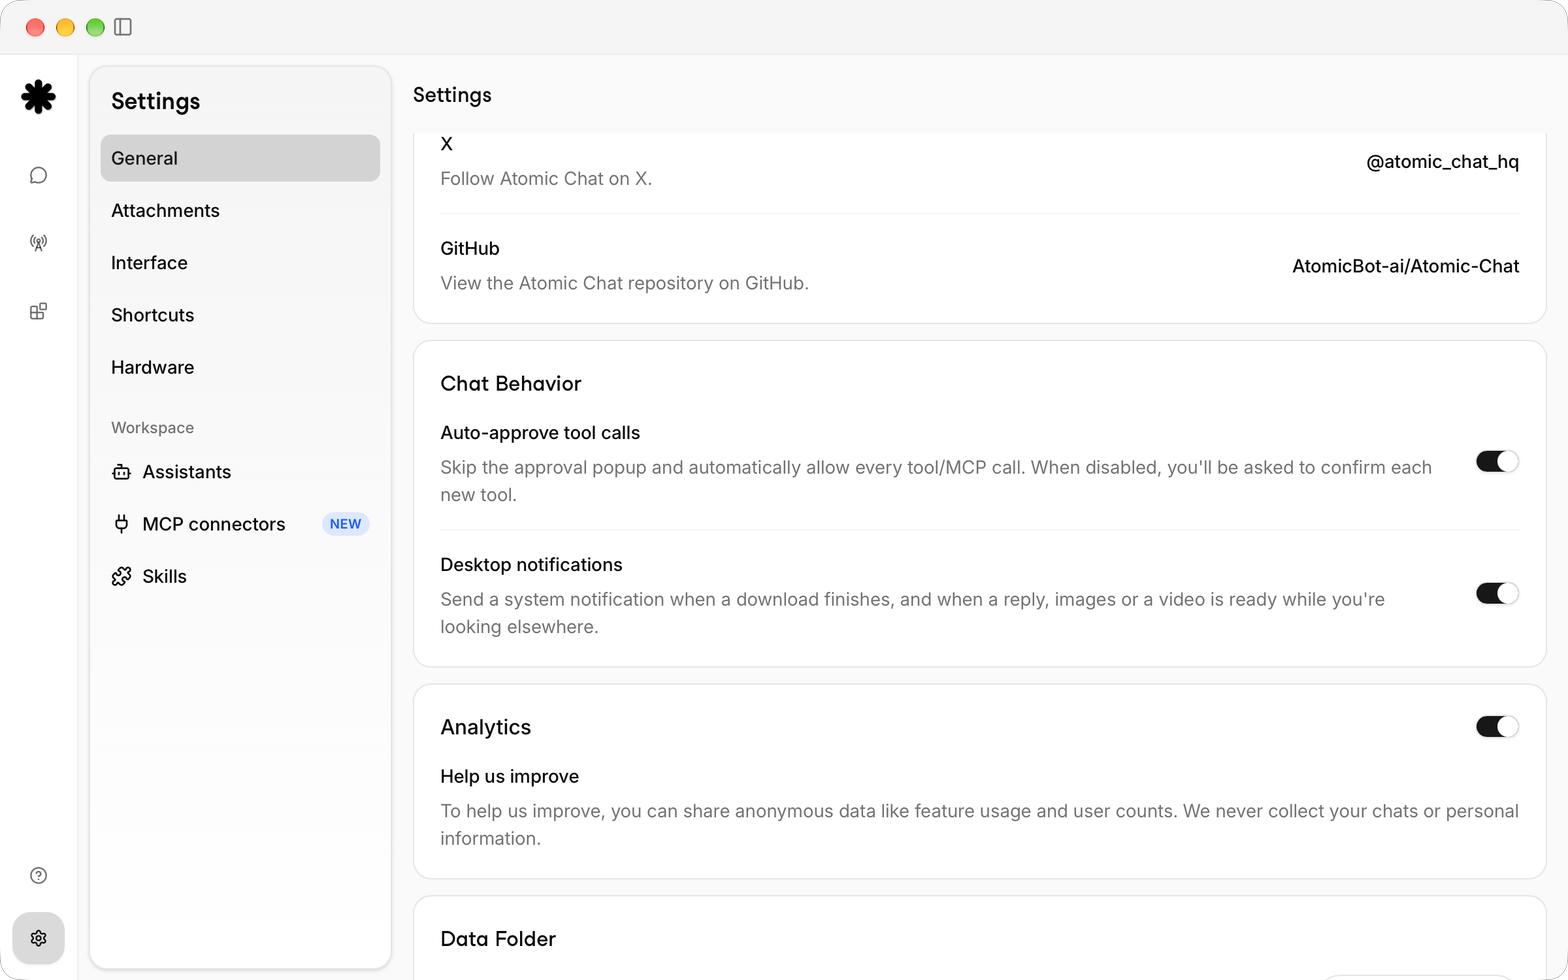The height and width of the screenshot is (980, 1568).
Task: Turn off the Desktop notifications switch
Action: (x=1497, y=593)
